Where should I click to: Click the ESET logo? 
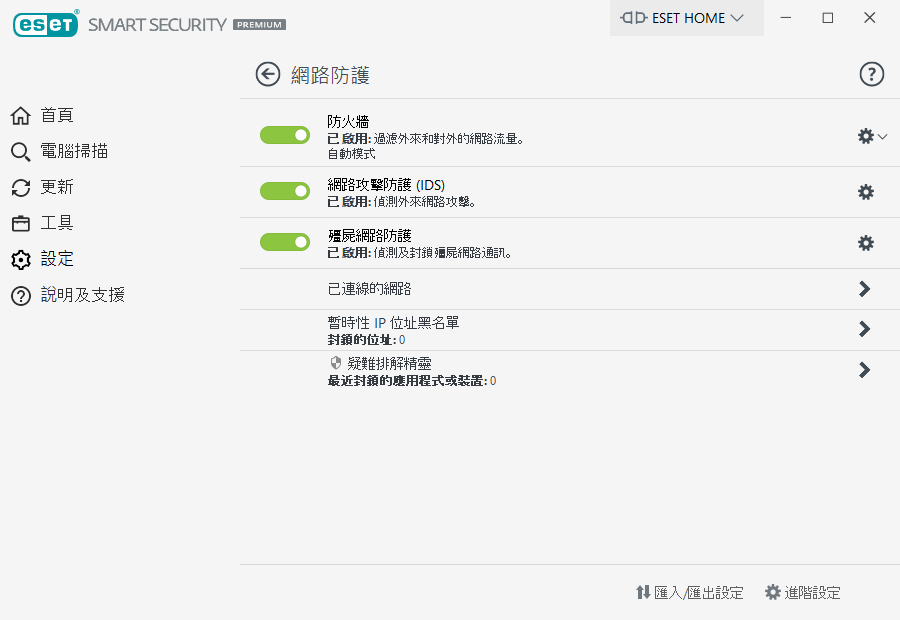pyautogui.click(x=46, y=24)
